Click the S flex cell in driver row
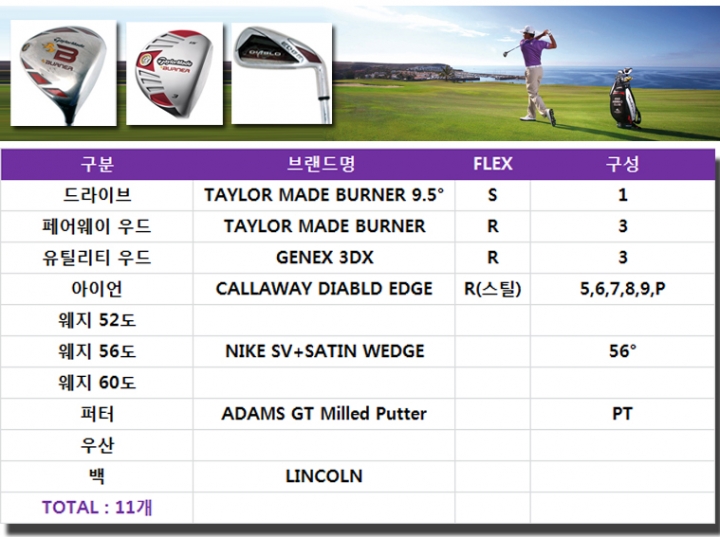This screenshot has height=537, width=720. 493,195
